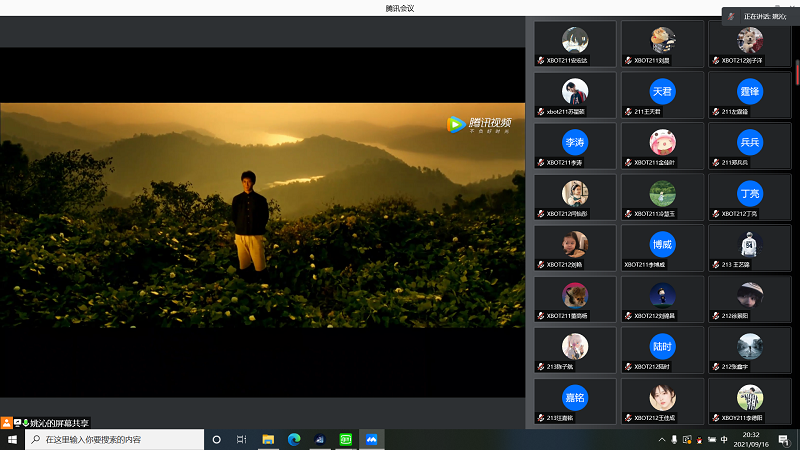Click the participant panel vertical scrollbar
The height and width of the screenshot is (450, 800).
tap(797, 73)
